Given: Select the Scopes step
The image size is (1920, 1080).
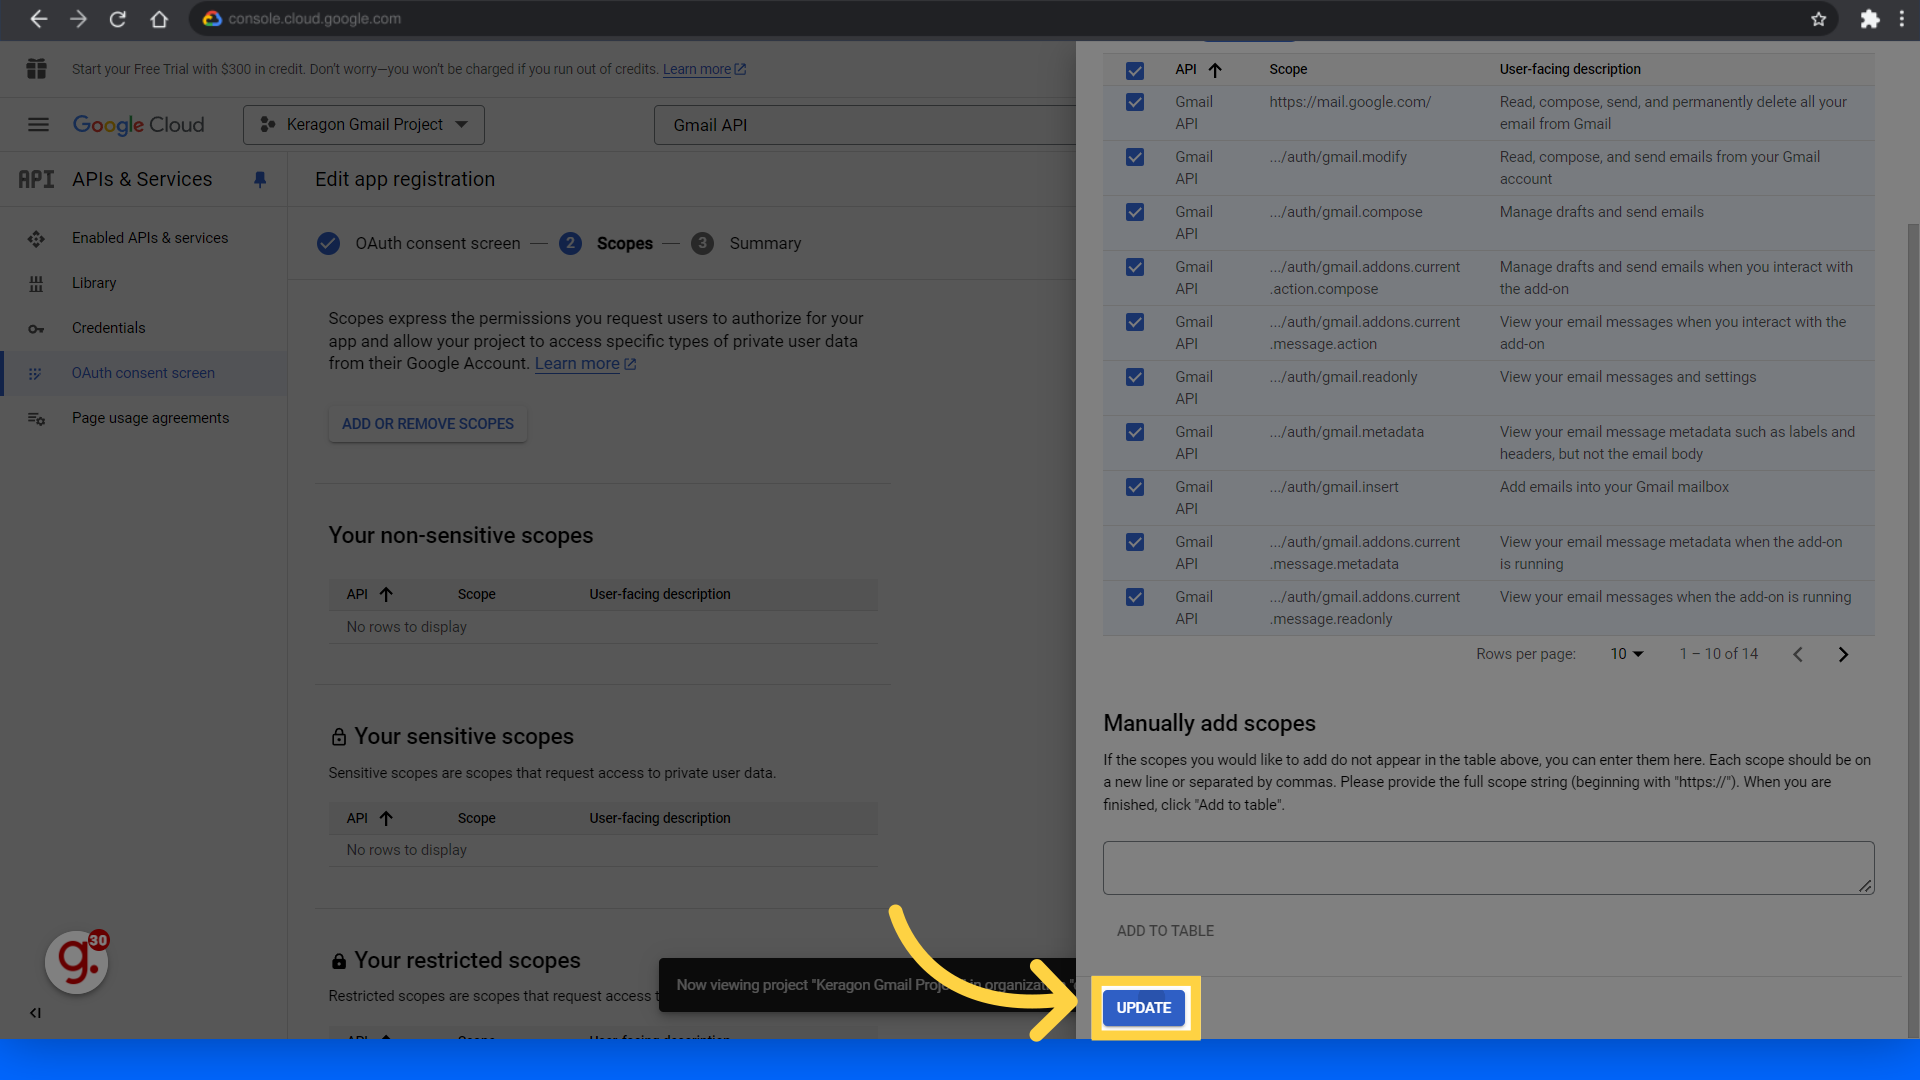Looking at the screenshot, I should click(606, 244).
